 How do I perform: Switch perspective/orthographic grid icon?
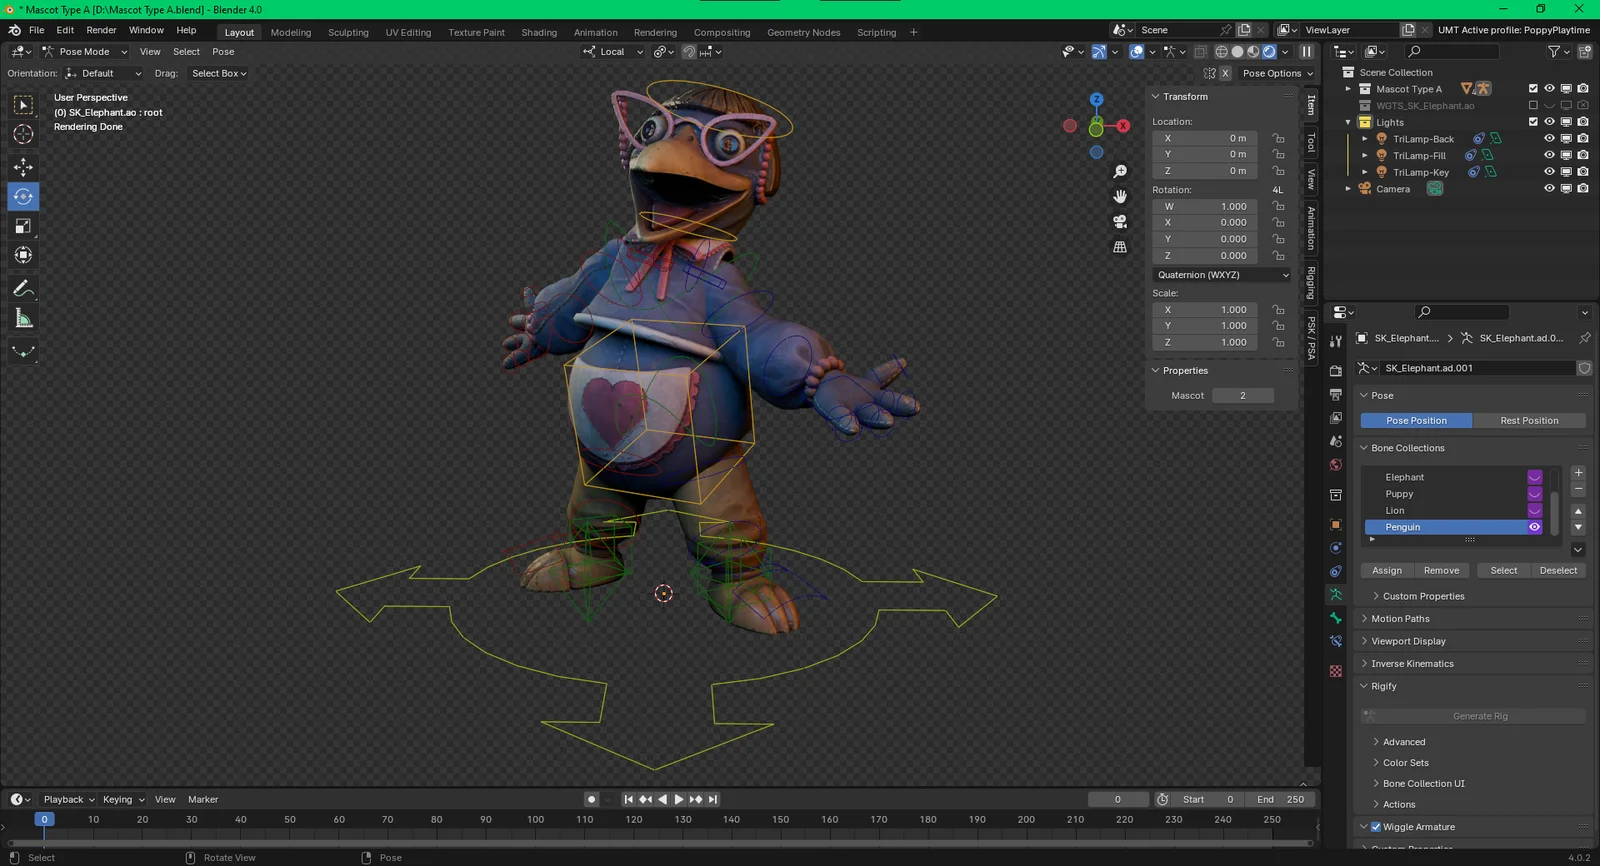pyautogui.click(x=1120, y=246)
